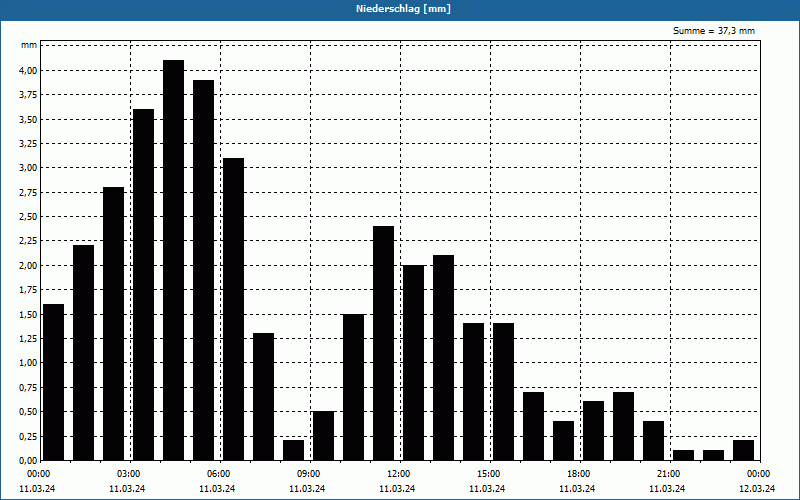Click the '11.03.24' date under 12:00
The height and width of the screenshot is (500, 800).
tap(397, 489)
